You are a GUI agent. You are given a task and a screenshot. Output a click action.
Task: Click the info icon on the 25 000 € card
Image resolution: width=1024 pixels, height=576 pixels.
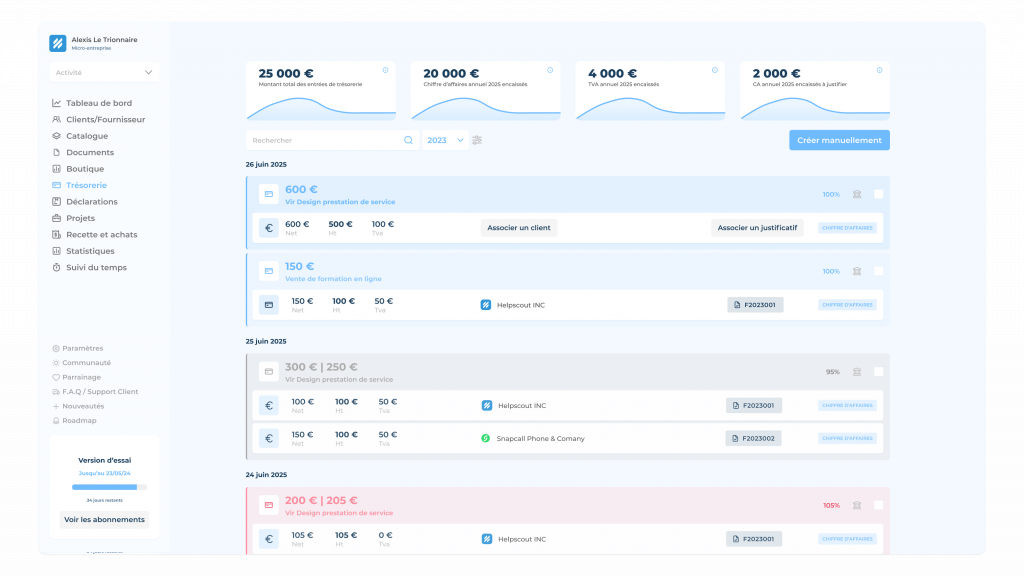point(386,70)
